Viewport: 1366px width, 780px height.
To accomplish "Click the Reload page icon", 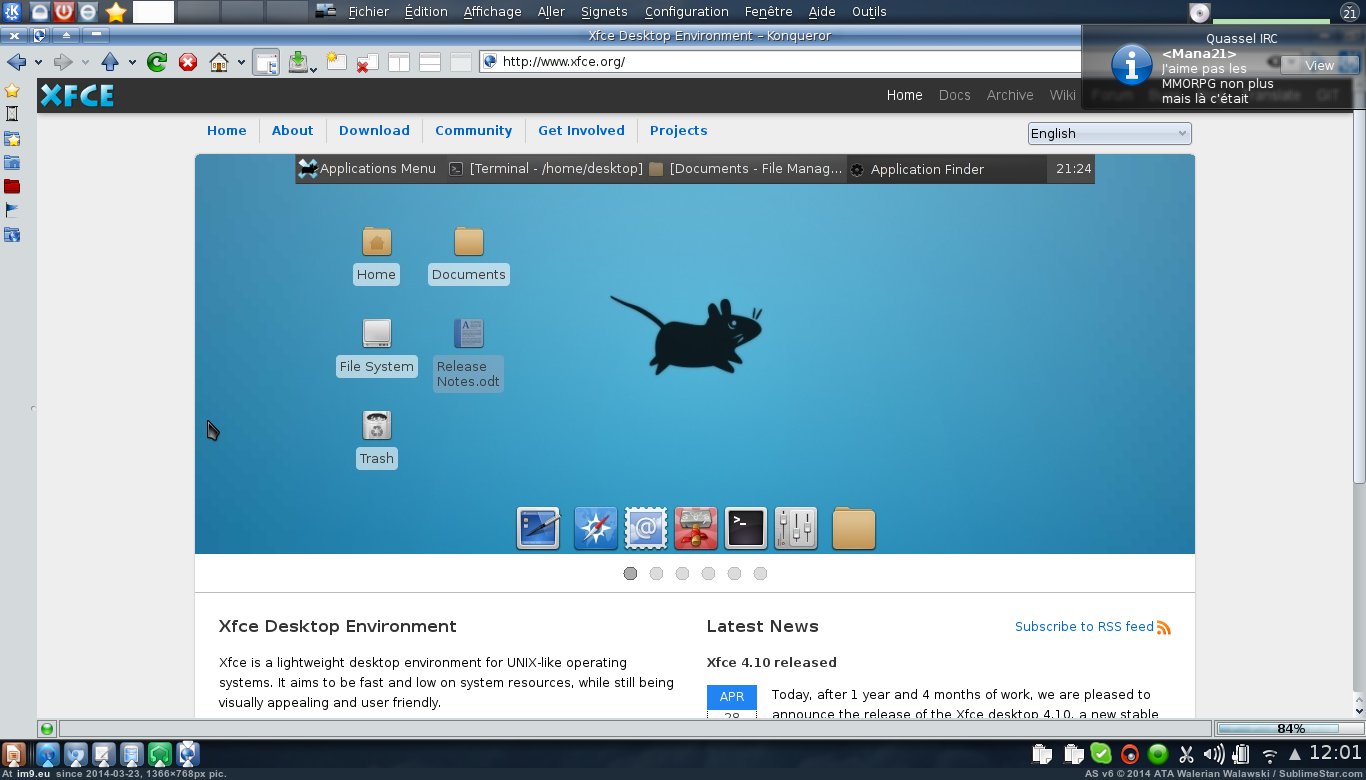I will [x=157, y=62].
